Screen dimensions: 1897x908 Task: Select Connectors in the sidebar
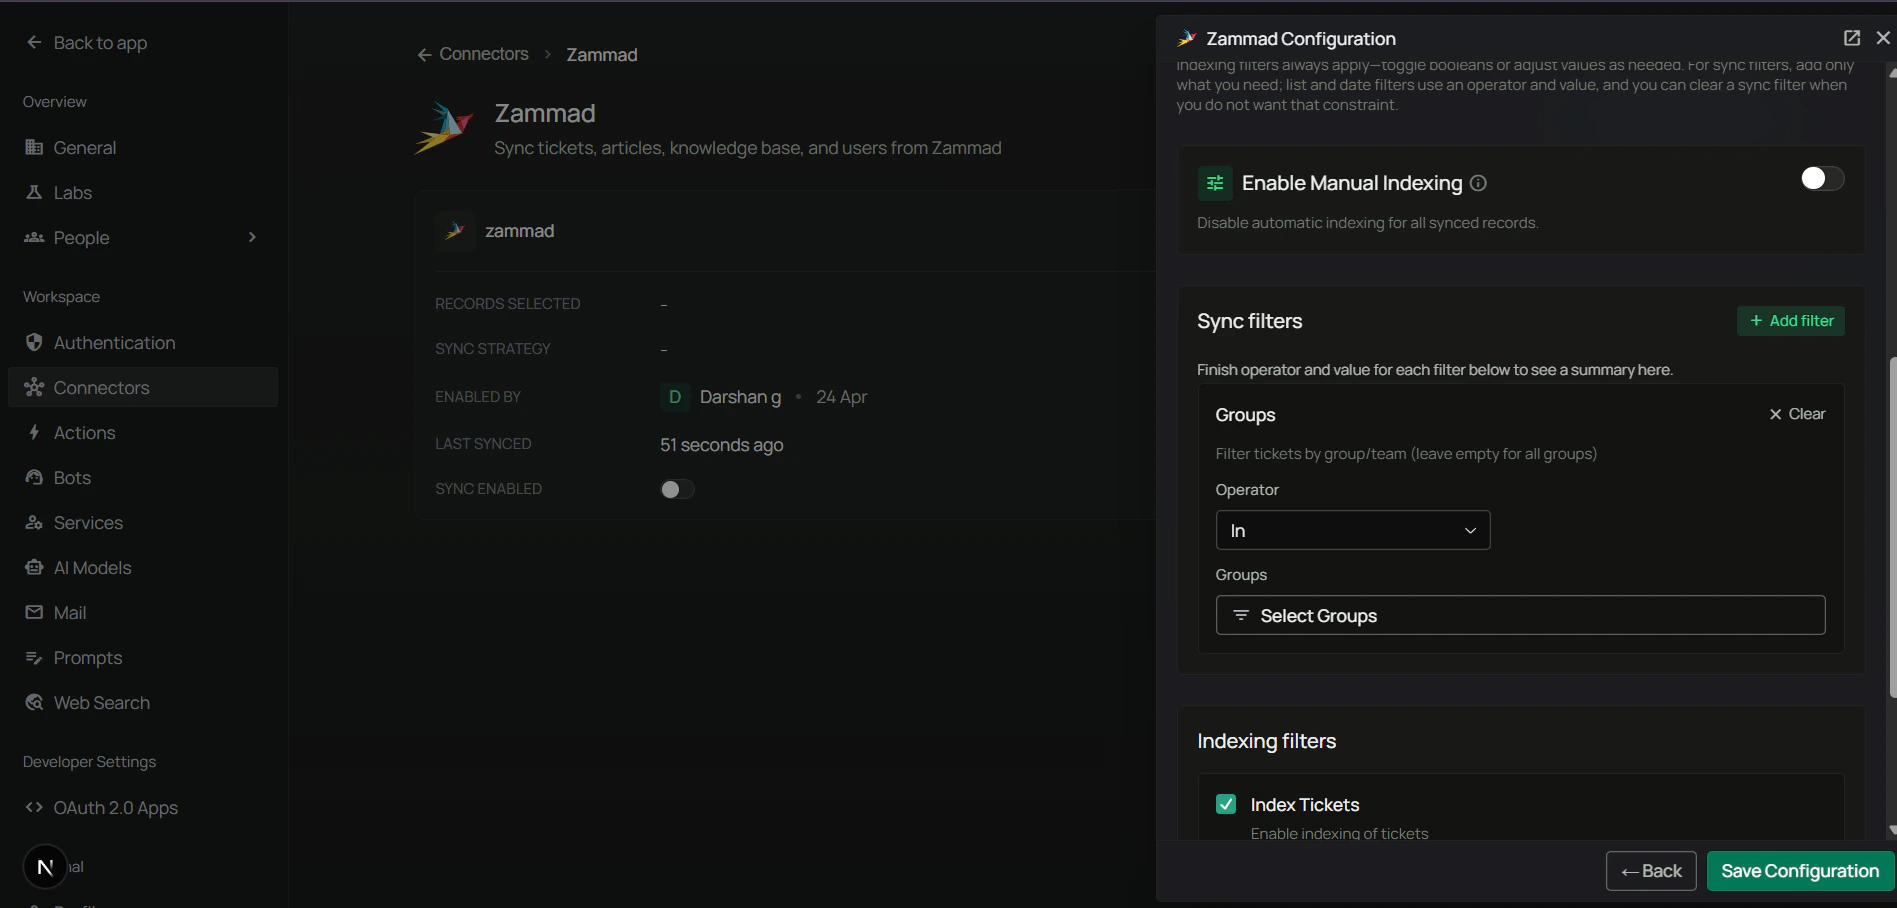(x=143, y=387)
